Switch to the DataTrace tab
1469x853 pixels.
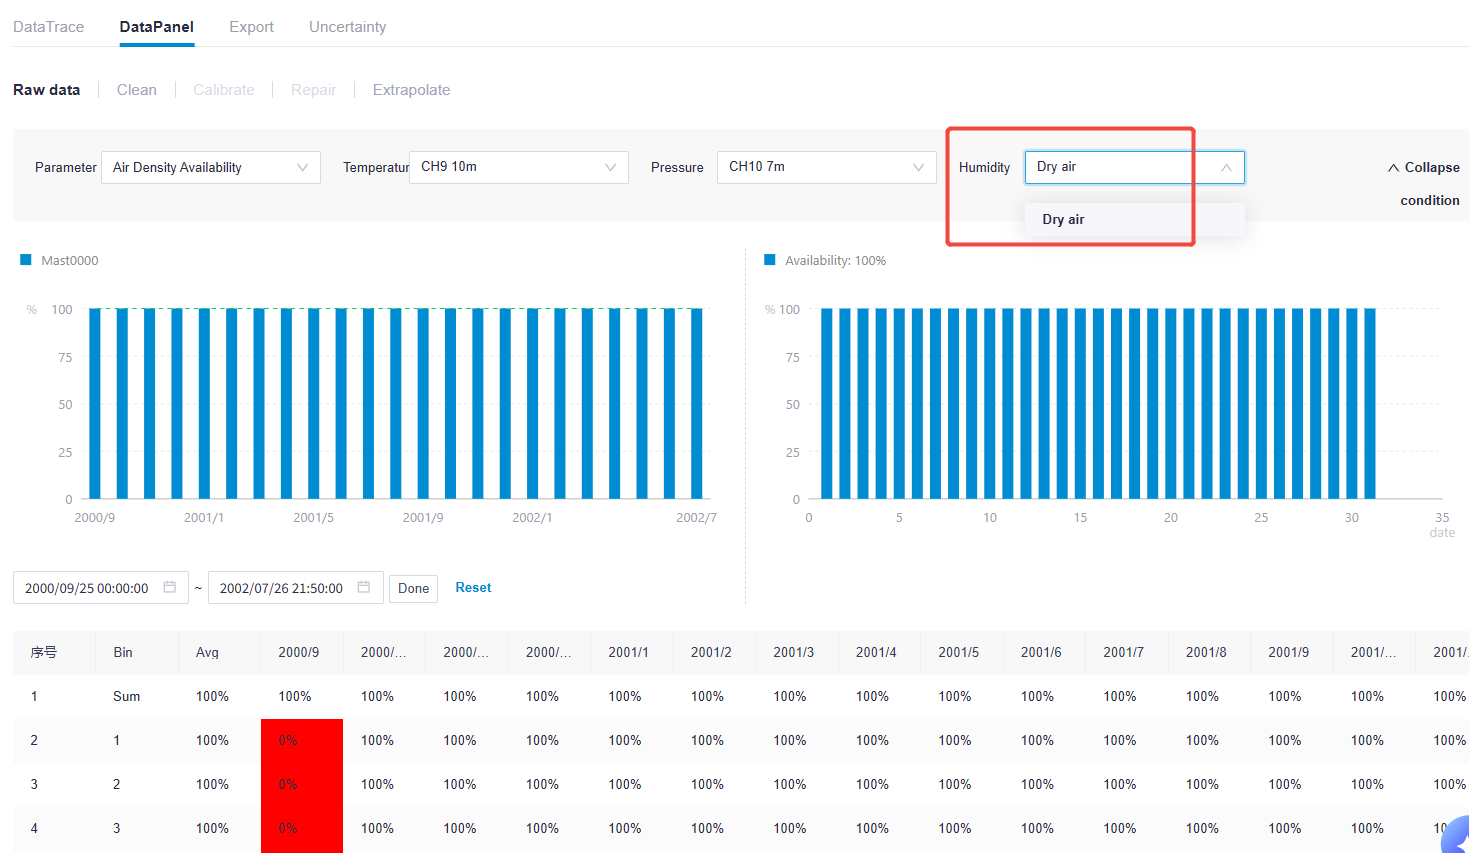(x=48, y=27)
